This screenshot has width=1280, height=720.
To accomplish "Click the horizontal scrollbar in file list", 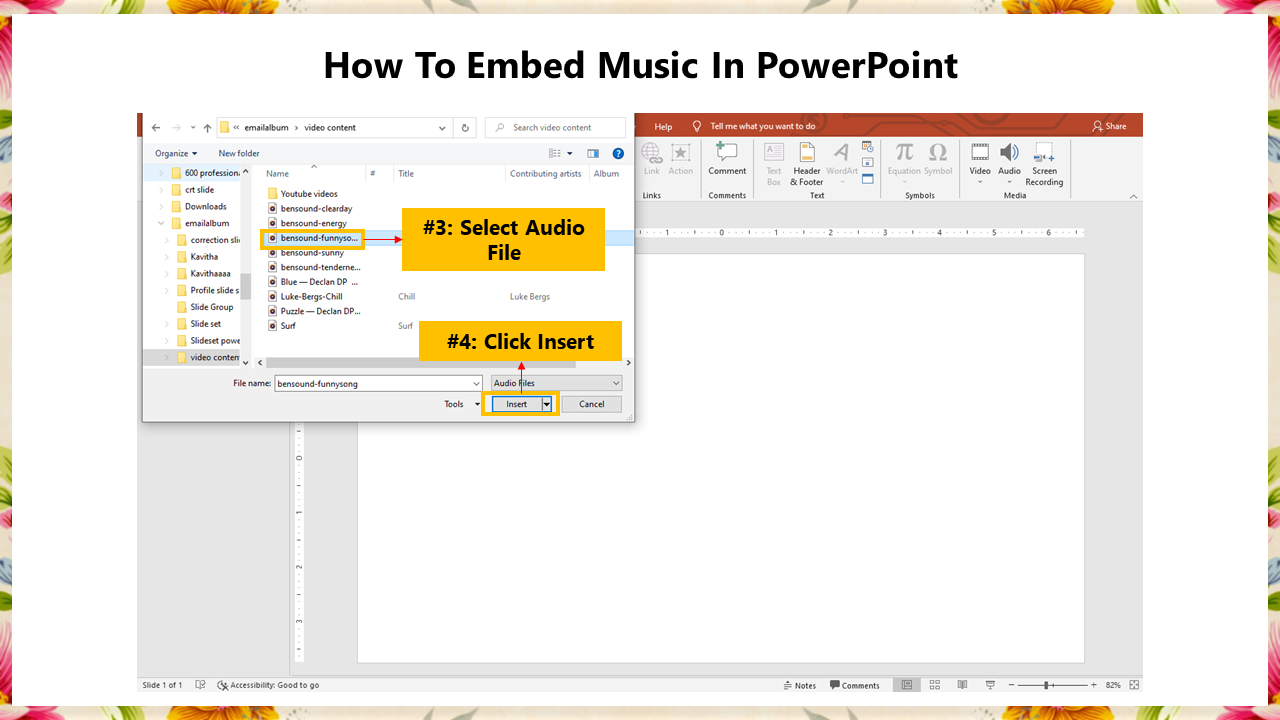I will tap(422, 362).
